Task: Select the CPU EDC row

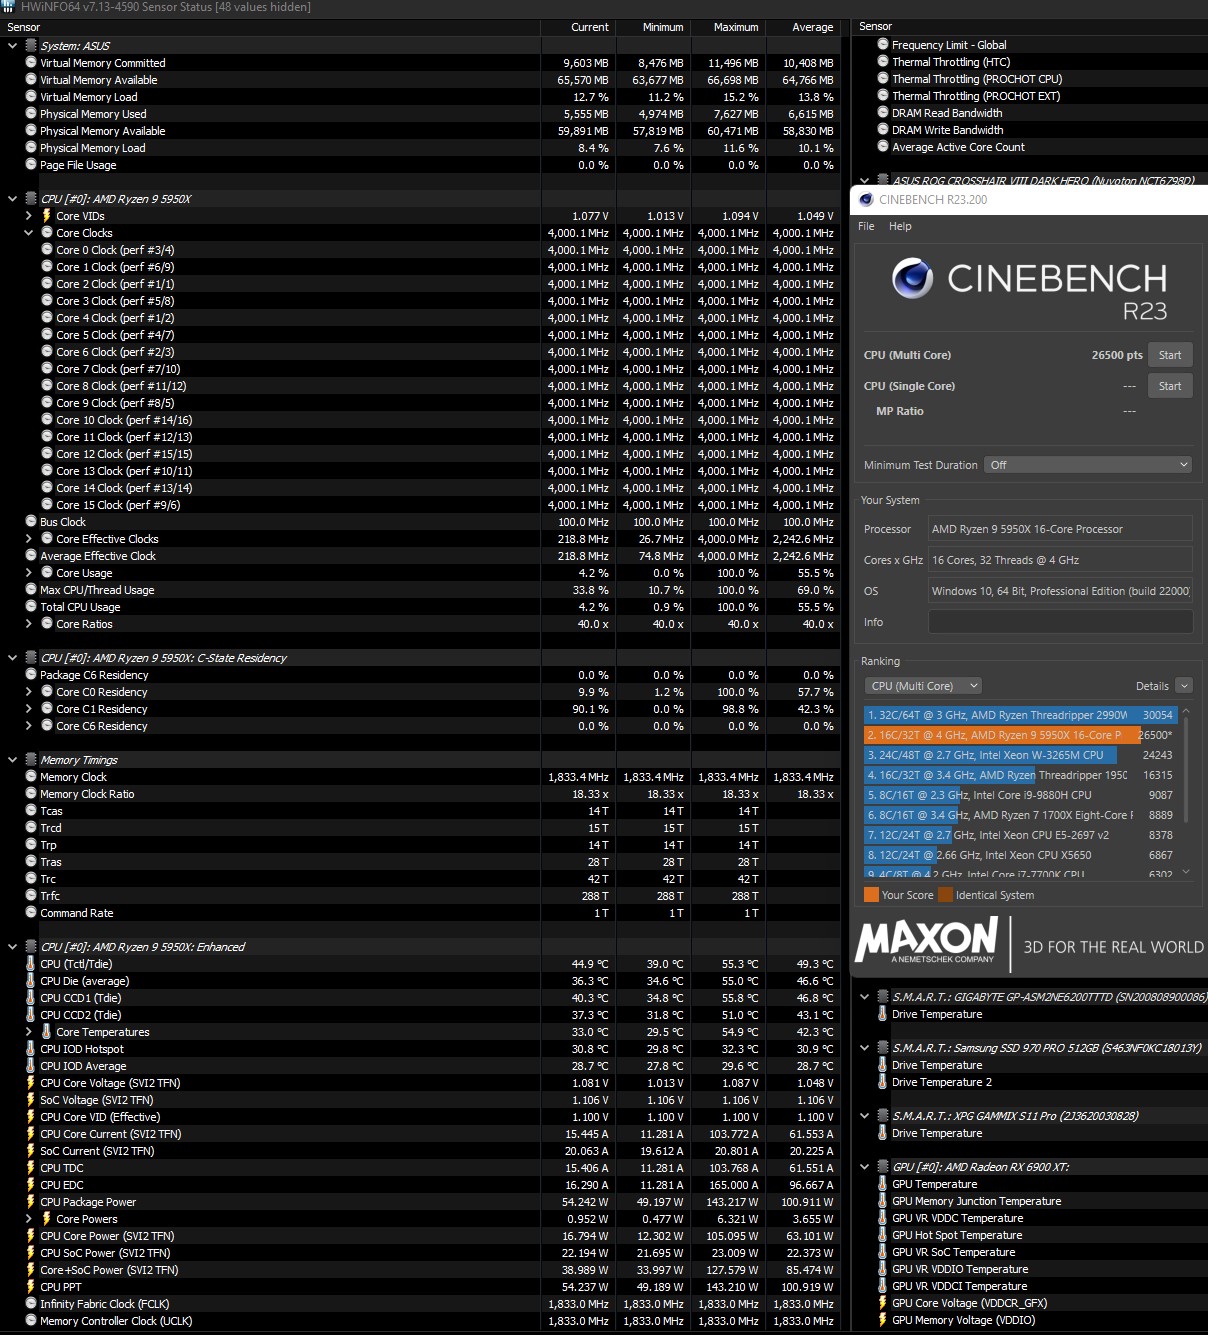Action: coord(420,1185)
